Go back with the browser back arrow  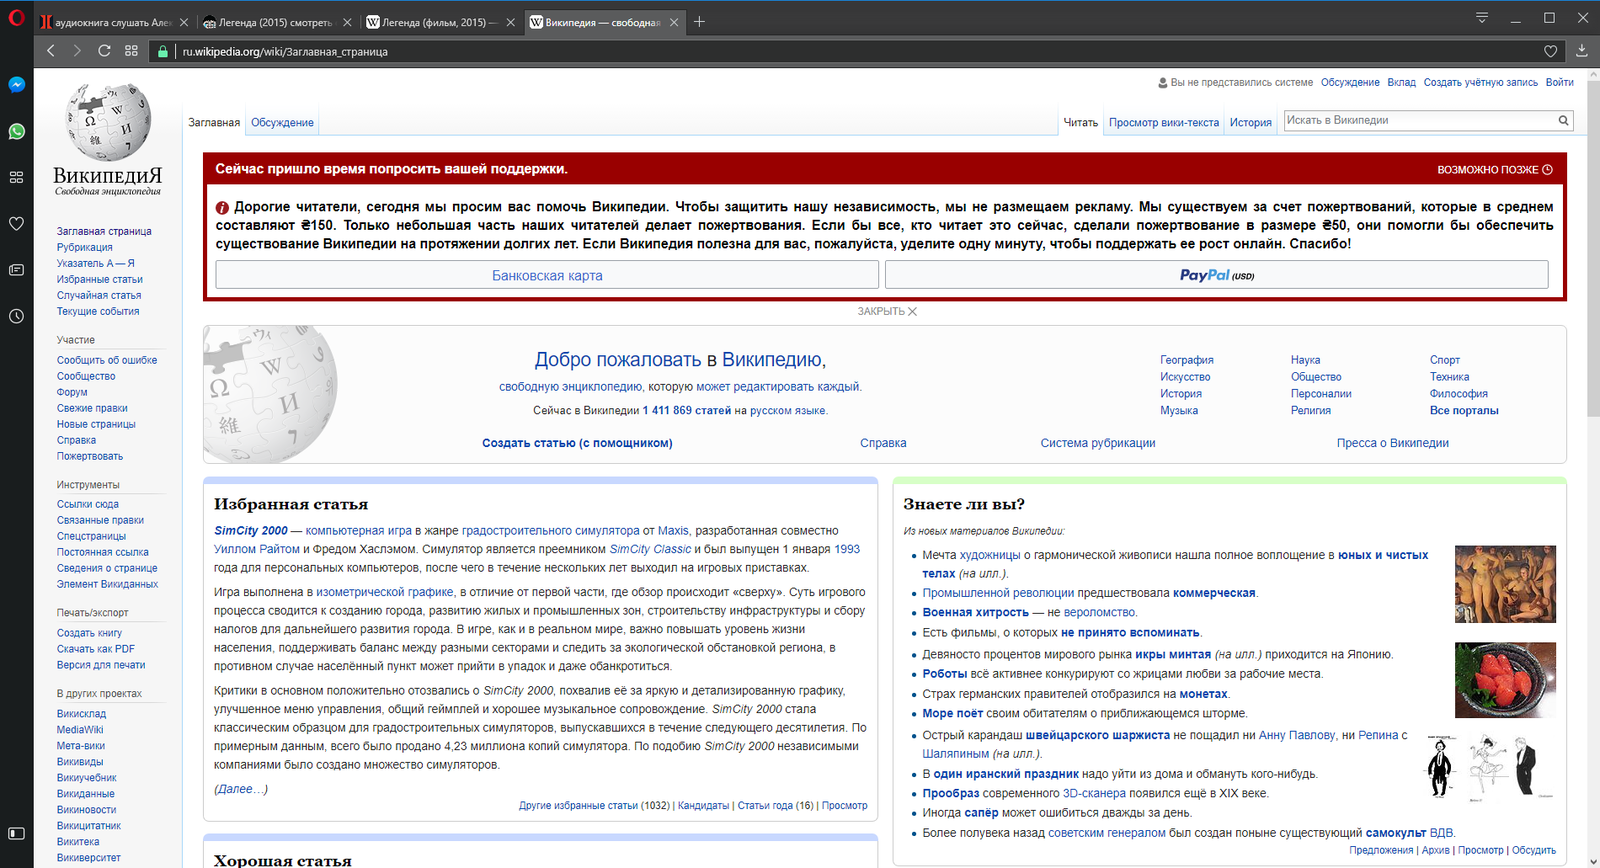51,50
